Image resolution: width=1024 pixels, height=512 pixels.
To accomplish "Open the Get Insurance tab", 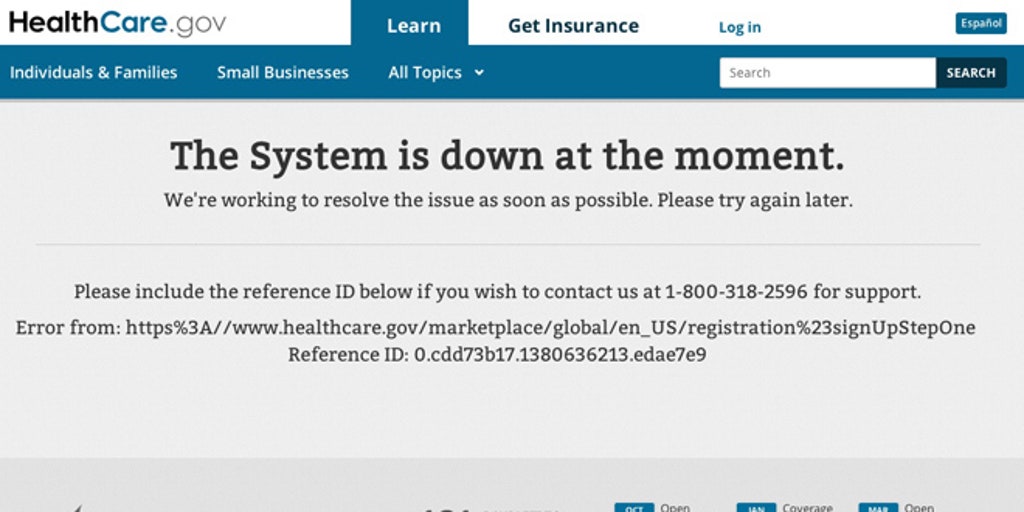I will click(573, 25).
